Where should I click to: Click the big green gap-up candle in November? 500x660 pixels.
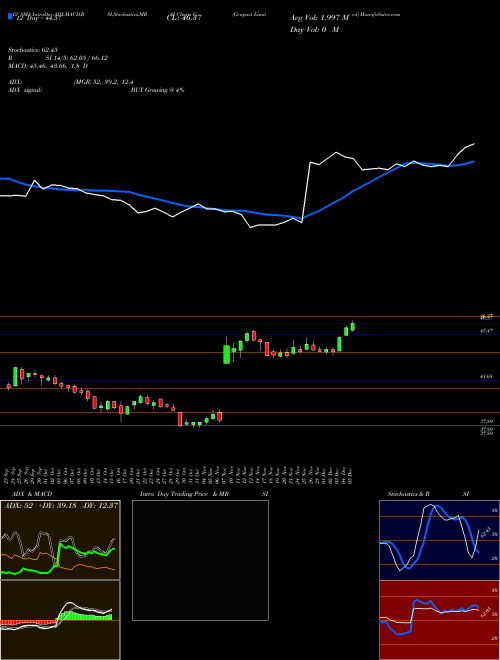(x=226, y=353)
